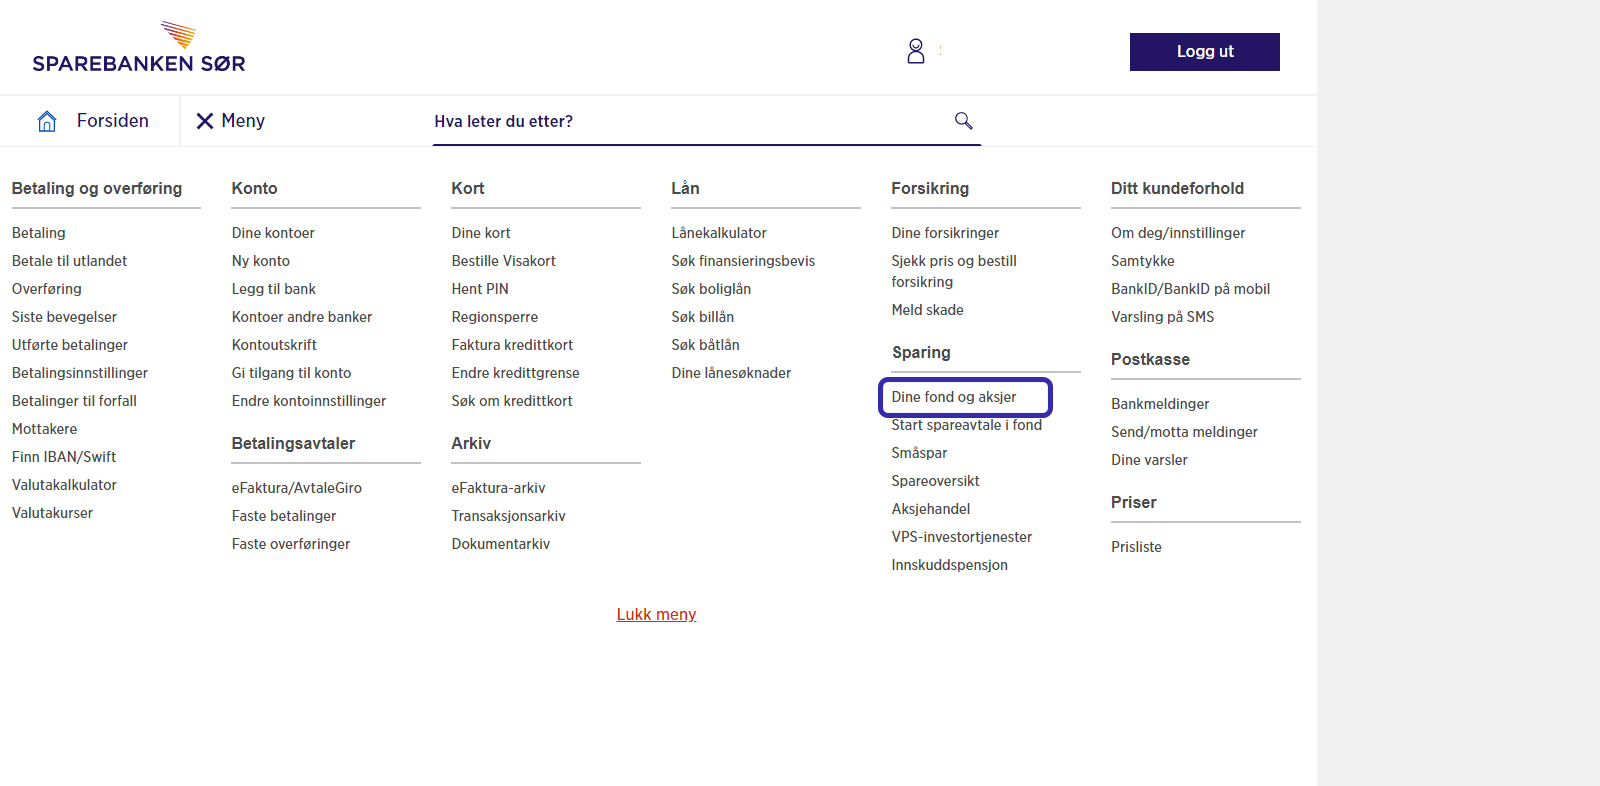Select Bestille Visakort
This screenshot has height=786, width=1600.
(504, 261)
